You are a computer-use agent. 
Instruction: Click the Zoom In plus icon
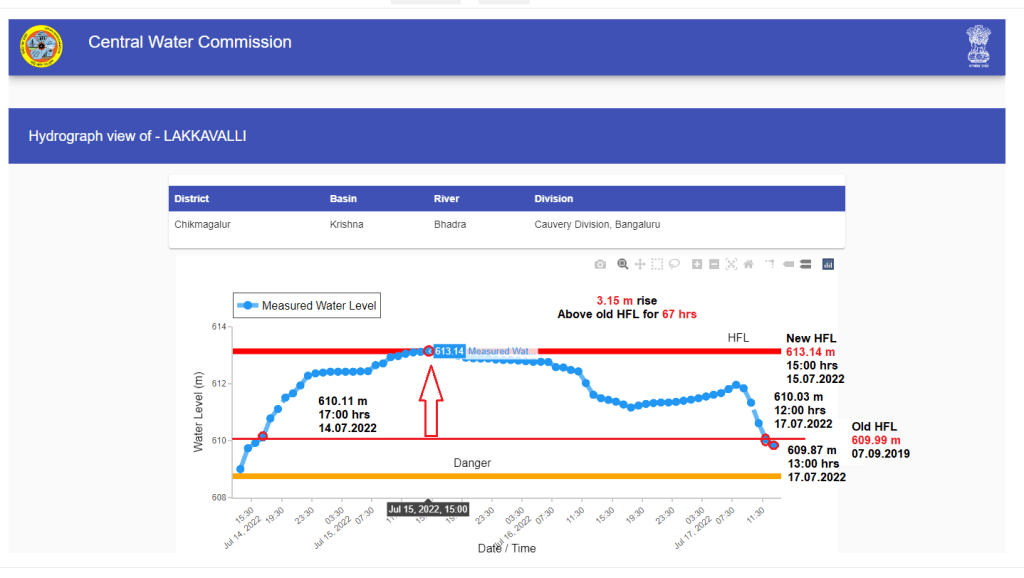tap(697, 264)
